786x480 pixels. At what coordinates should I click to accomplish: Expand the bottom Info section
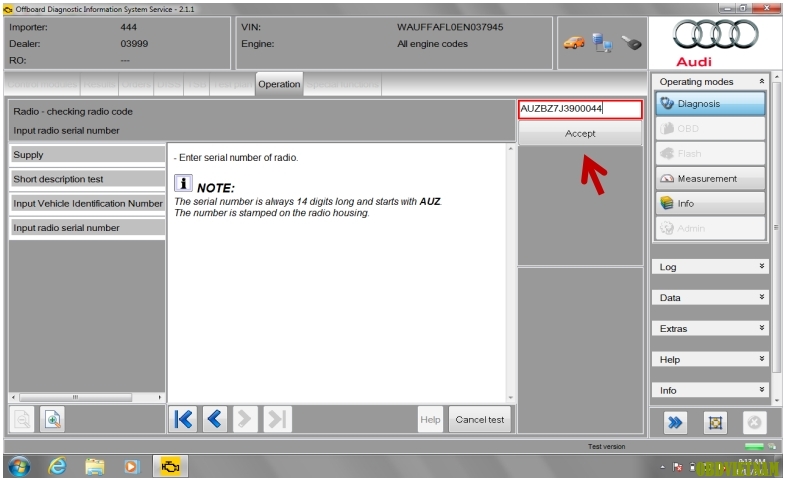[x=710, y=390]
